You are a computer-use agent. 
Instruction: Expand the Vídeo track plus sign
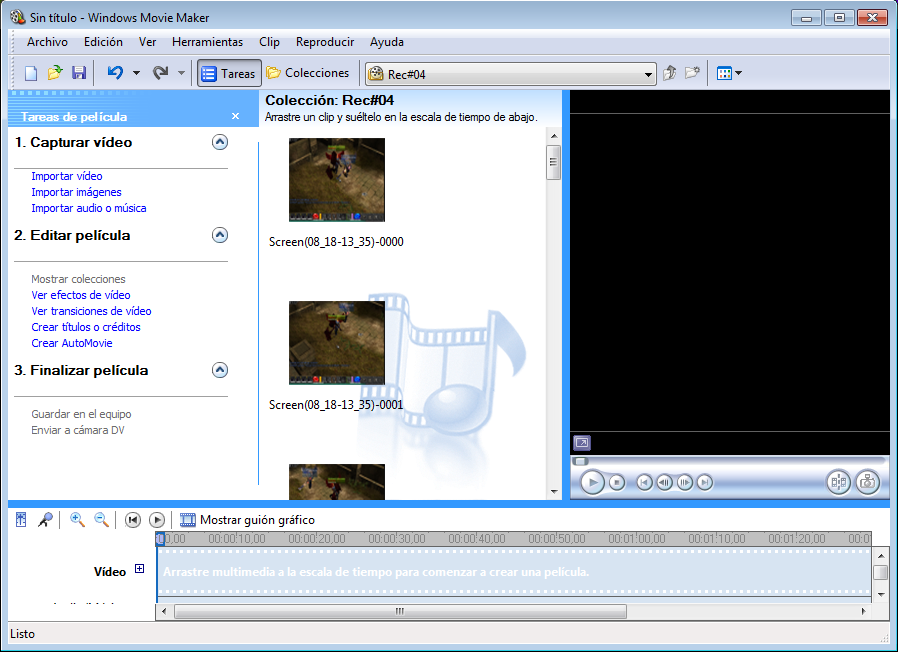[x=139, y=568]
